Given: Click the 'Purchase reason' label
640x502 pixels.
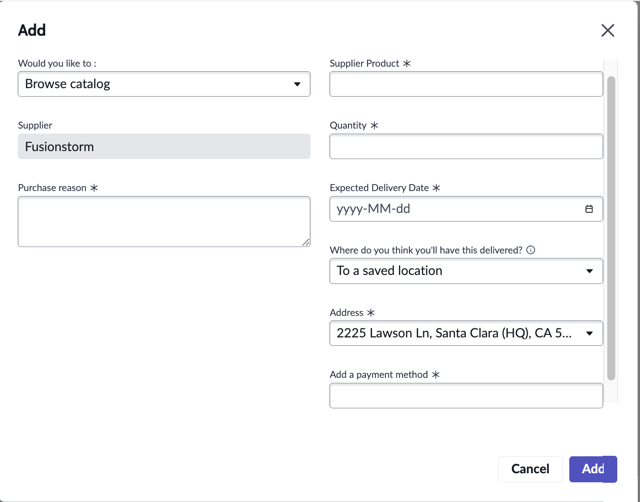Looking at the screenshot, I should pyautogui.click(x=52, y=188).
